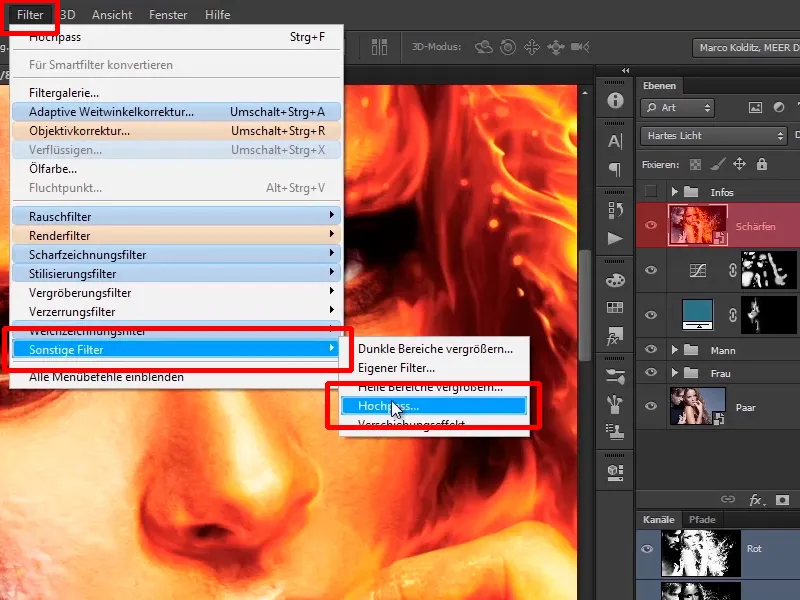Expand the Infos layer group

pos(674,192)
